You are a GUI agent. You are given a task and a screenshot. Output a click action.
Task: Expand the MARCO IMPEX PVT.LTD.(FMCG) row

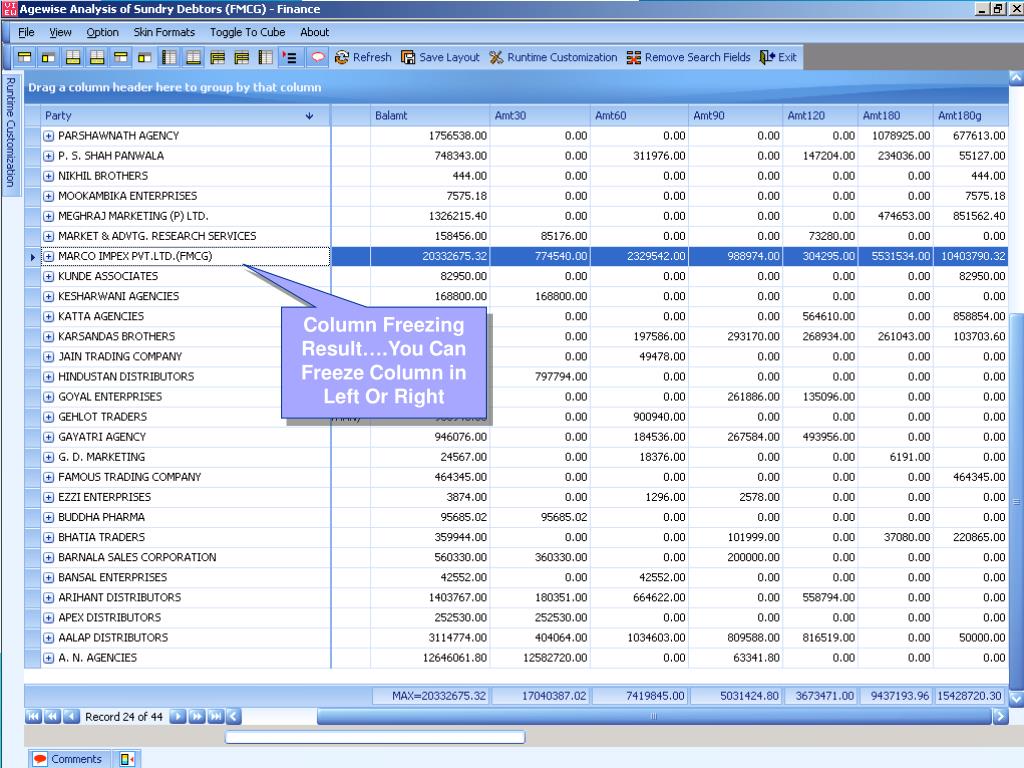[x=50, y=256]
